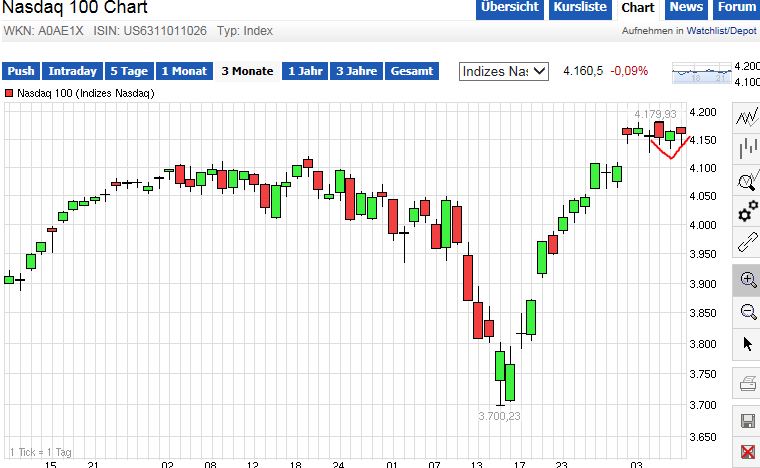Open the News tab
Screen dimensions: 760x468
pos(686,8)
